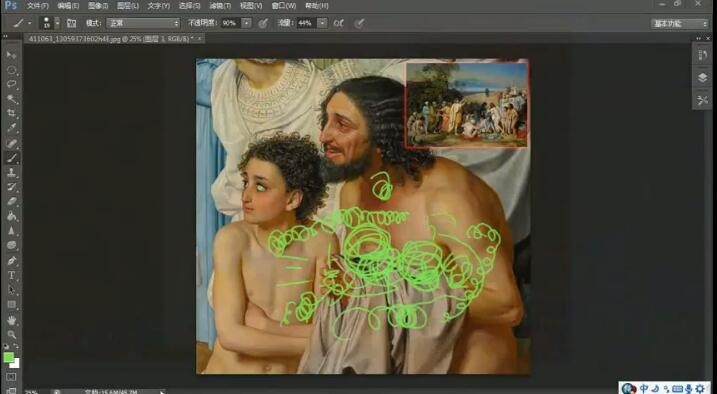The height and width of the screenshot is (394, 717).
Task: Select the Rectangle shape tool
Action: tap(12, 304)
